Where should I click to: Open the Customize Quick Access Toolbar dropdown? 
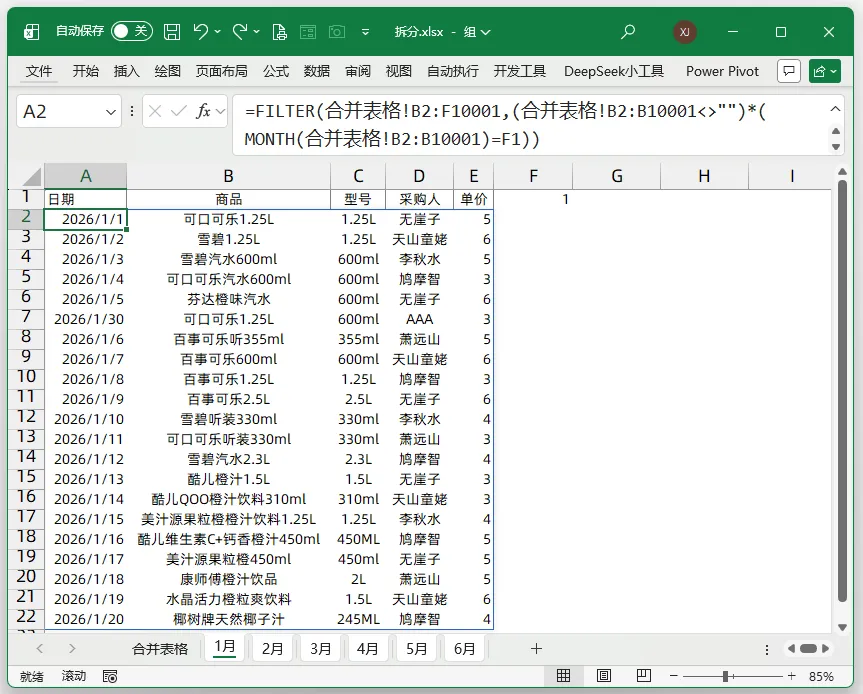(365, 32)
